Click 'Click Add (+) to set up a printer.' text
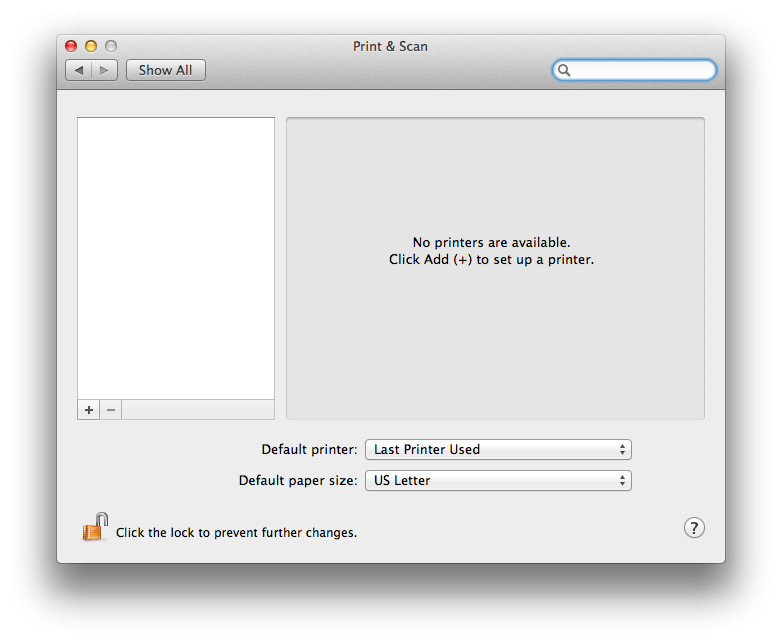Viewport: 782px width, 642px height. point(491,259)
